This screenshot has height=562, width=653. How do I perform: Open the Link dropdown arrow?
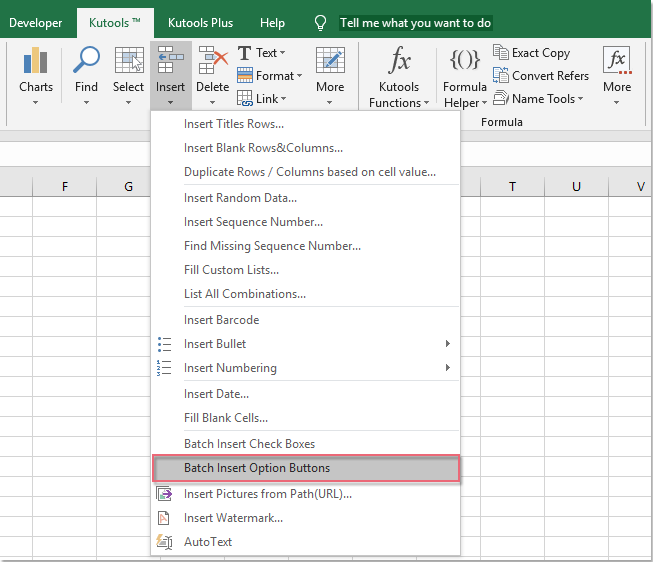pyautogui.click(x=284, y=99)
